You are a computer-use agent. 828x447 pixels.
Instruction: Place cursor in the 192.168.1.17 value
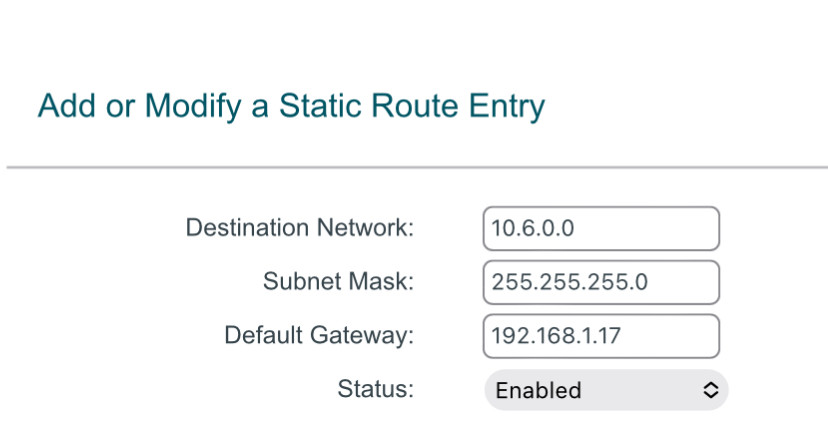556,336
